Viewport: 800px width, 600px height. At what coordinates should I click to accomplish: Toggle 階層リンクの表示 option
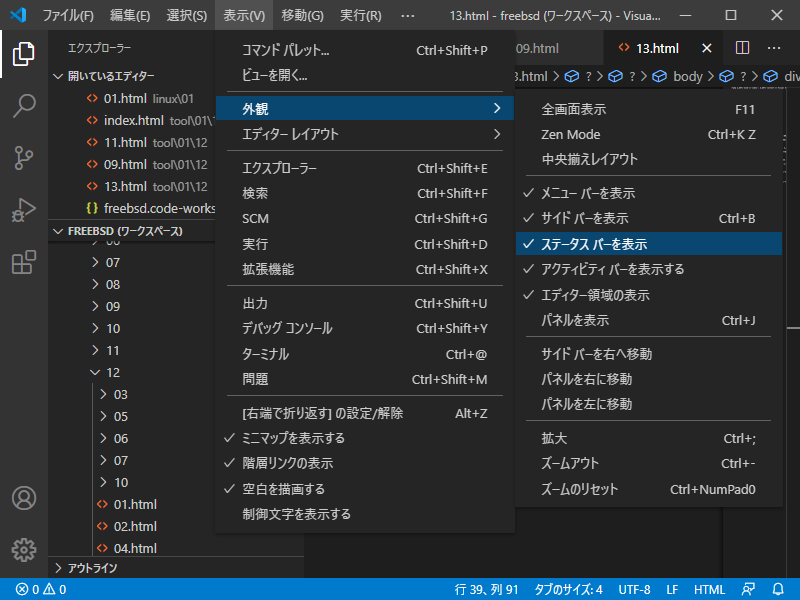[364, 463]
